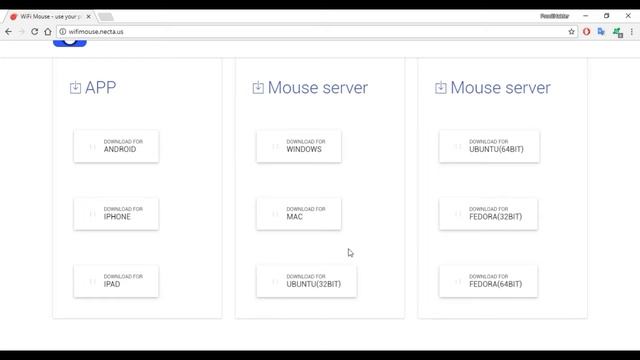Viewport: 640px width, 360px height.
Task: Click the user profile name in title bar
Action: [x=554, y=16]
